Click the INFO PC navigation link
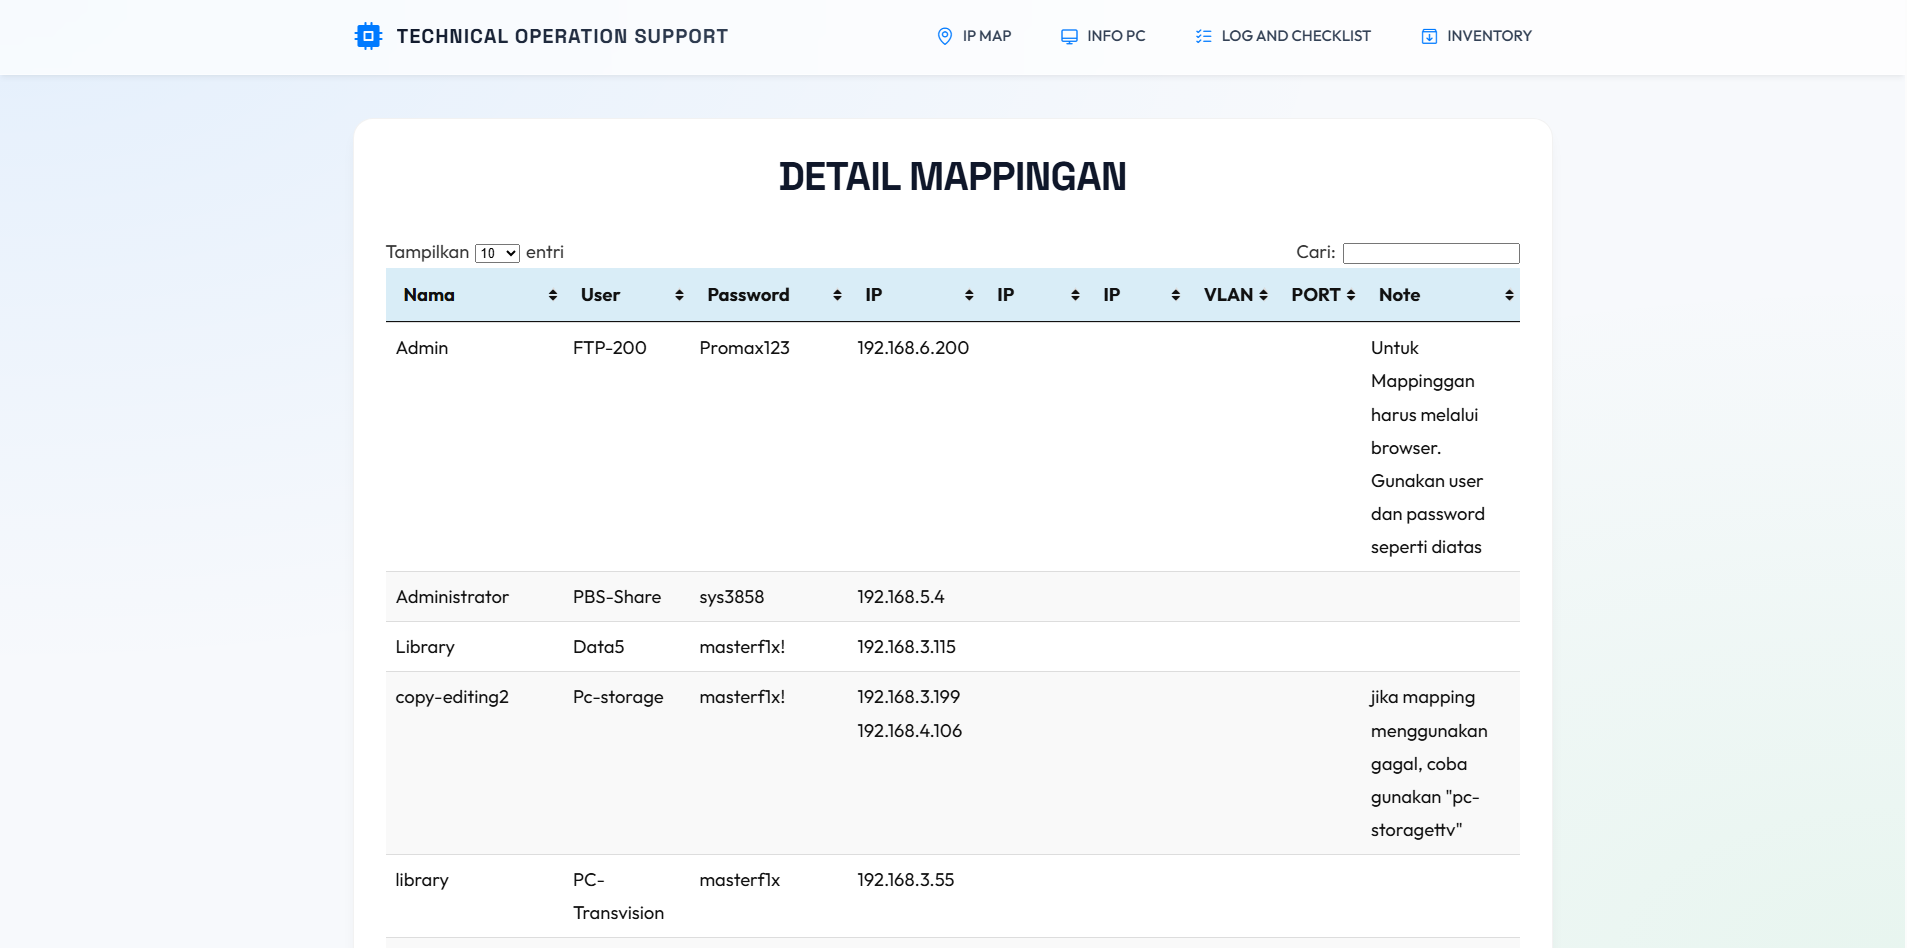 (1116, 35)
